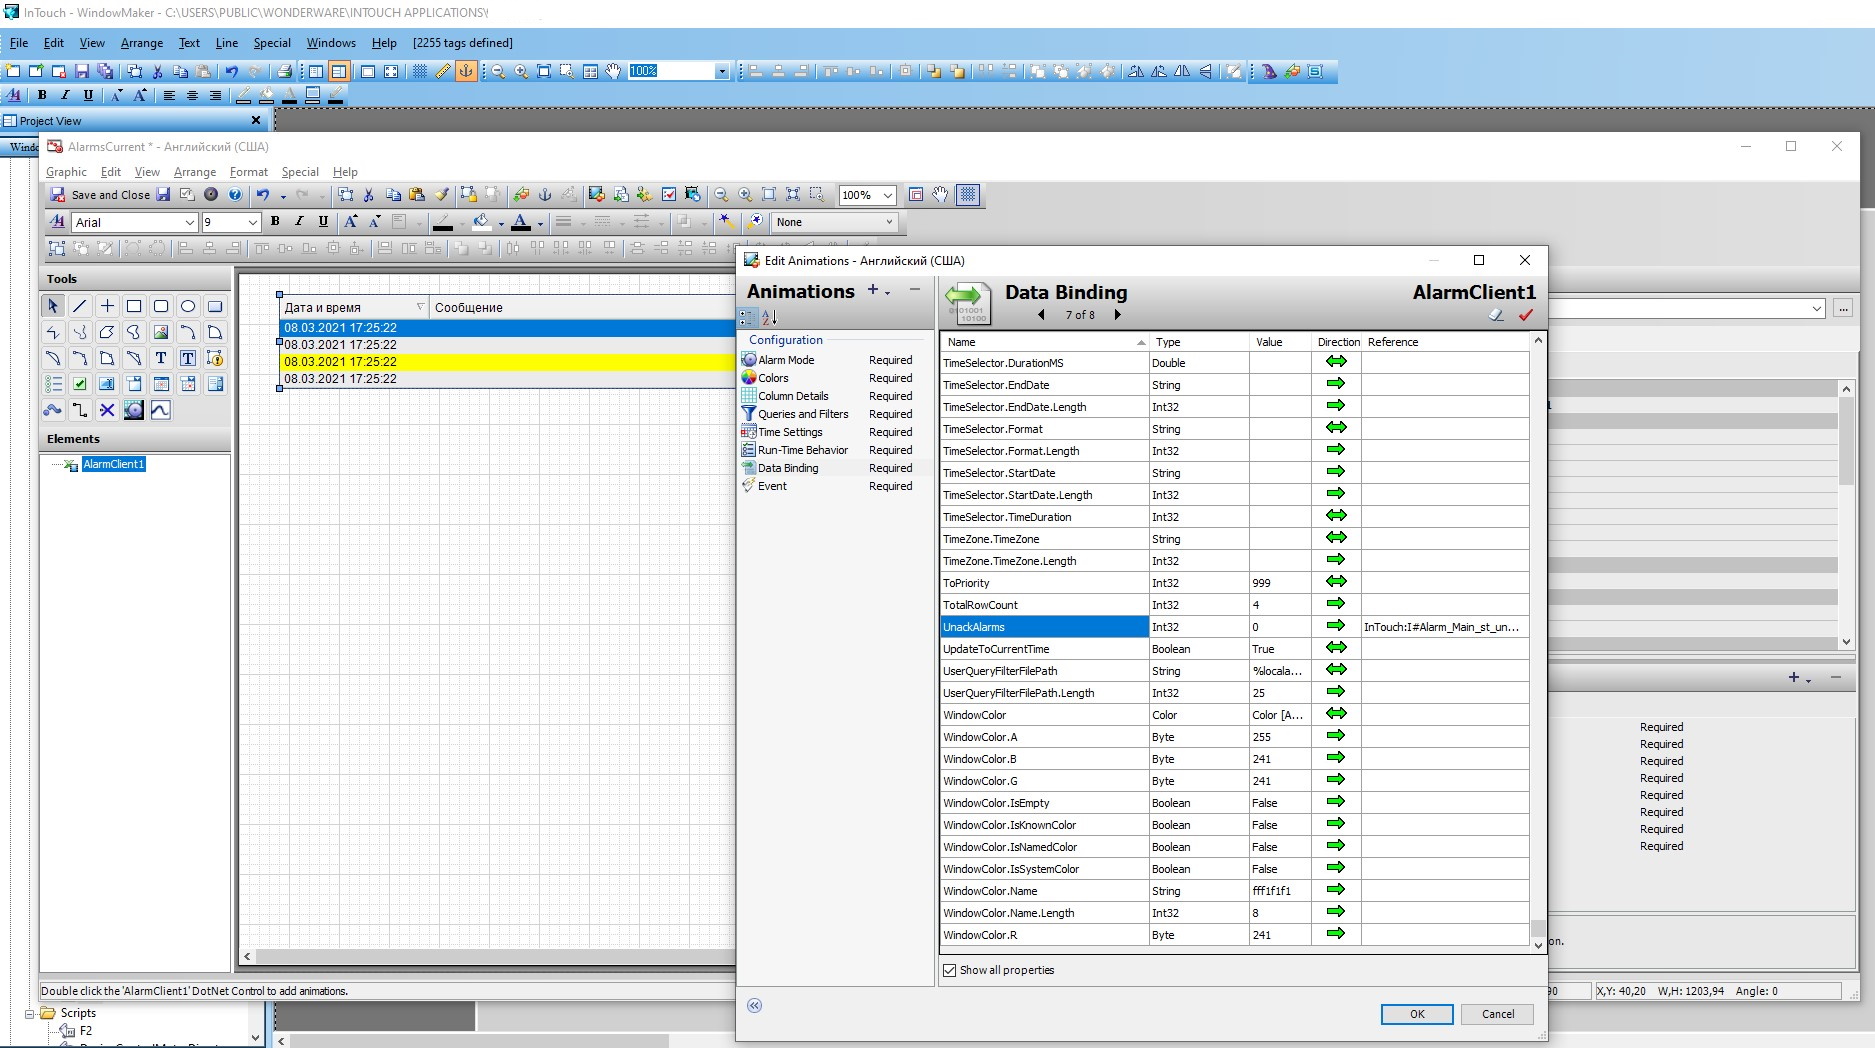Viewport: 1875px width, 1048px height.
Task: Pick the Rounded Rectangle tool
Action: point(161,306)
